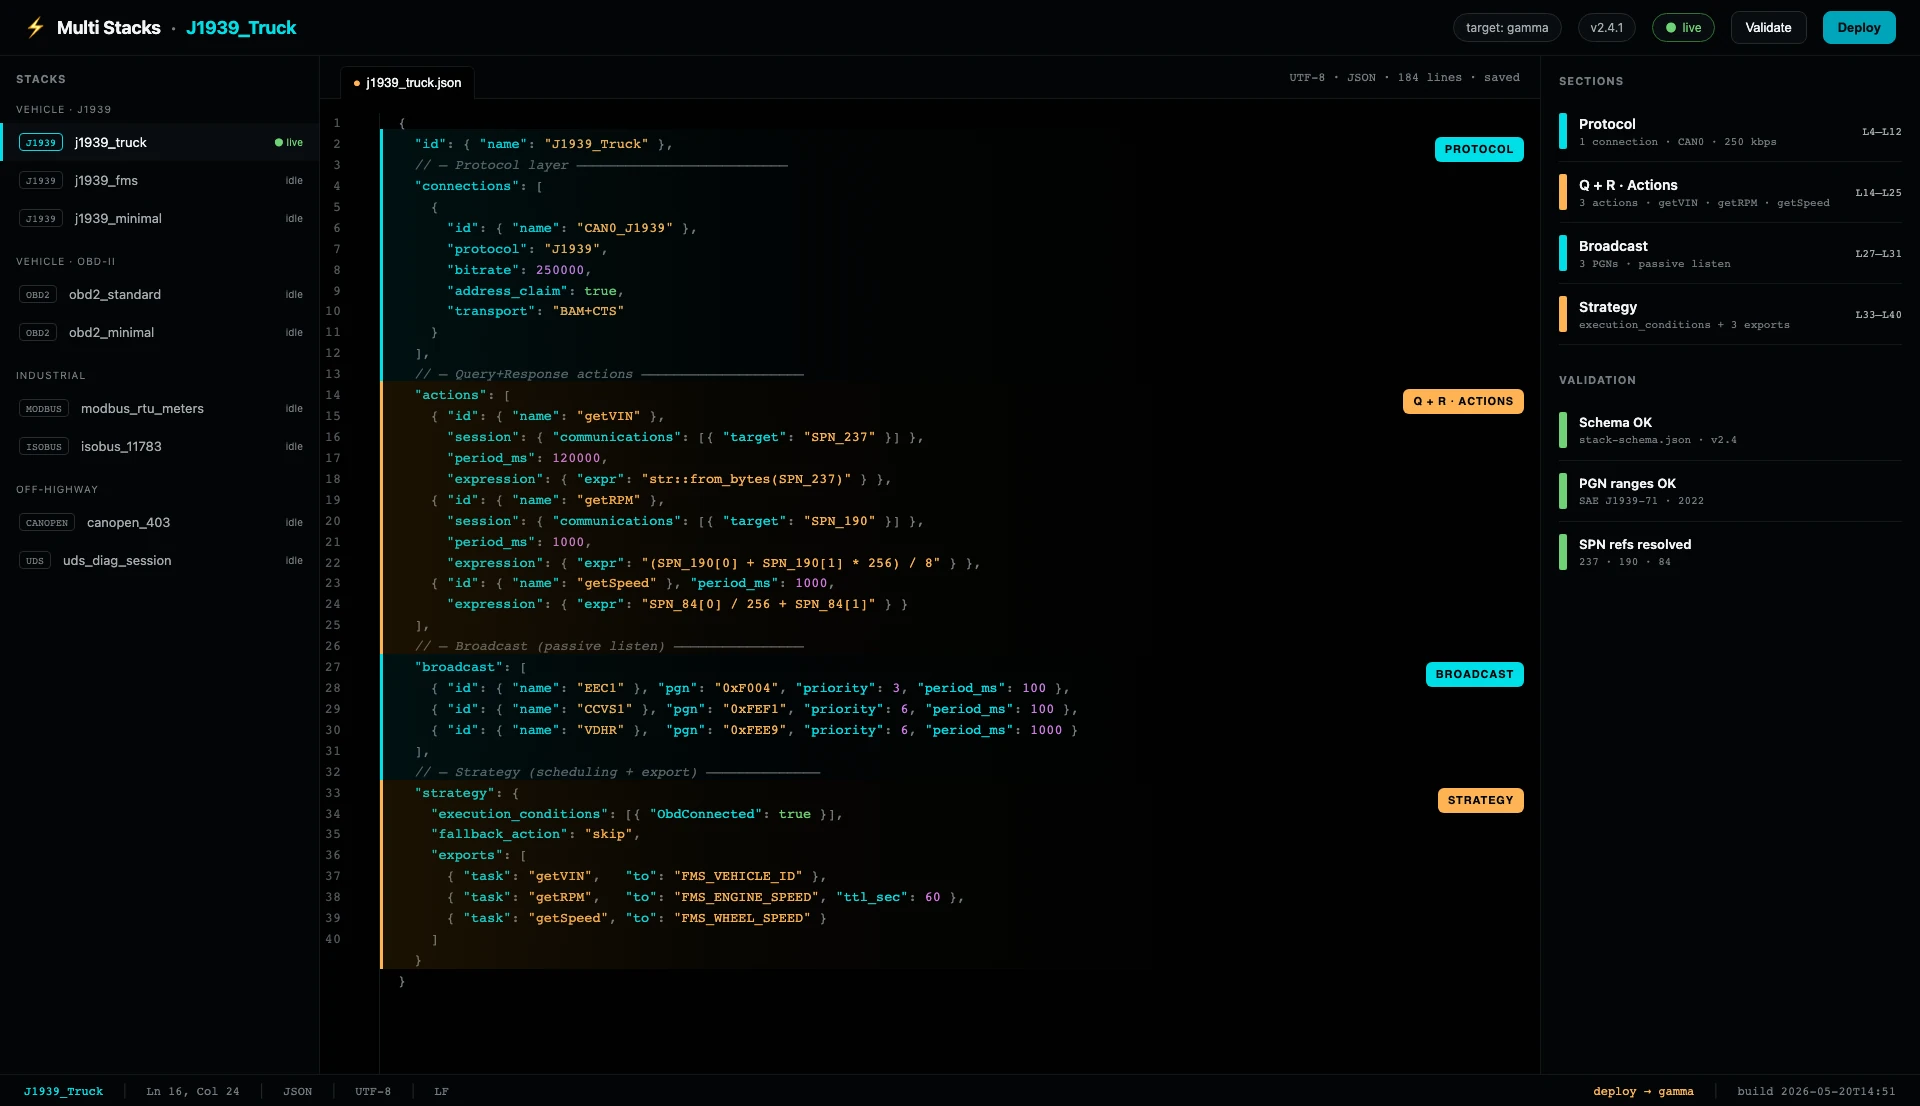Click the STRATEGY label in the editor
The height and width of the screenshot is (1106, 1920).
click(1481, 800)
